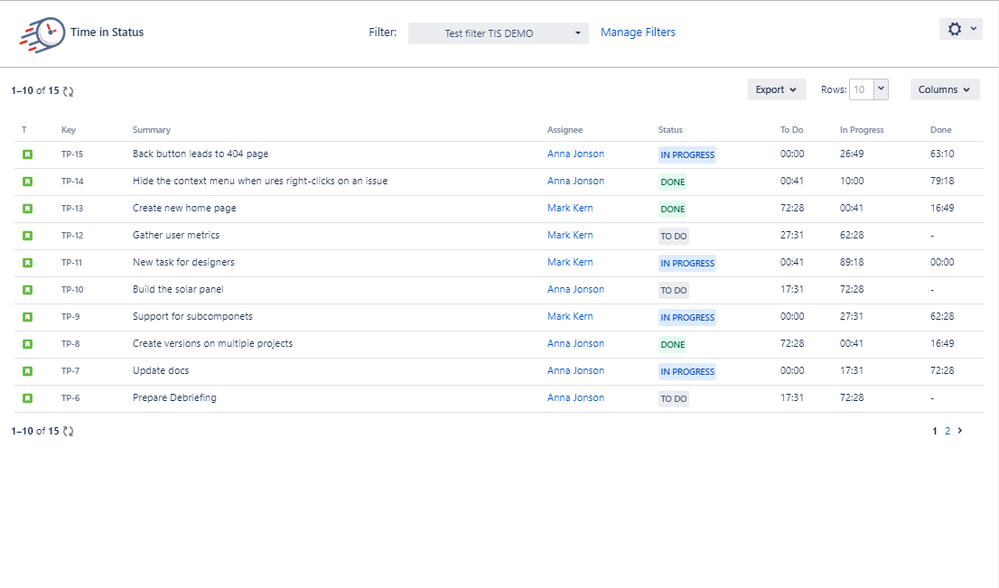
Task: Select page 1 in pagination
Action: [935, 431]
